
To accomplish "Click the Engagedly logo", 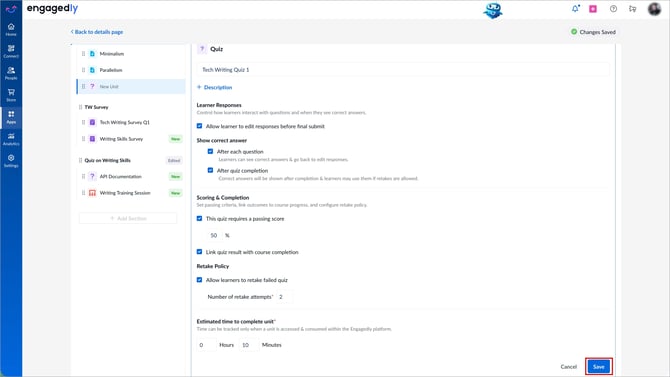I will point(52,9).
